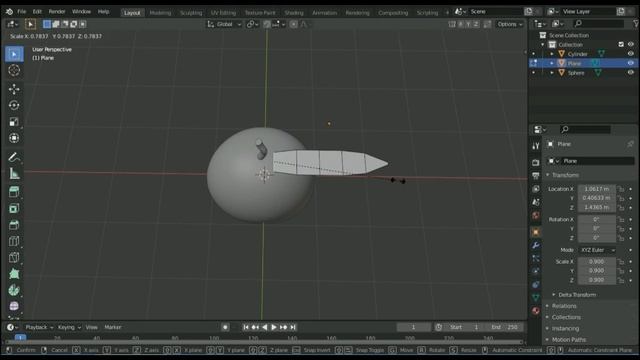Switch to the Shading workspace tab
Viewport: 640px width, 360px height.
[x=294, y=13]
